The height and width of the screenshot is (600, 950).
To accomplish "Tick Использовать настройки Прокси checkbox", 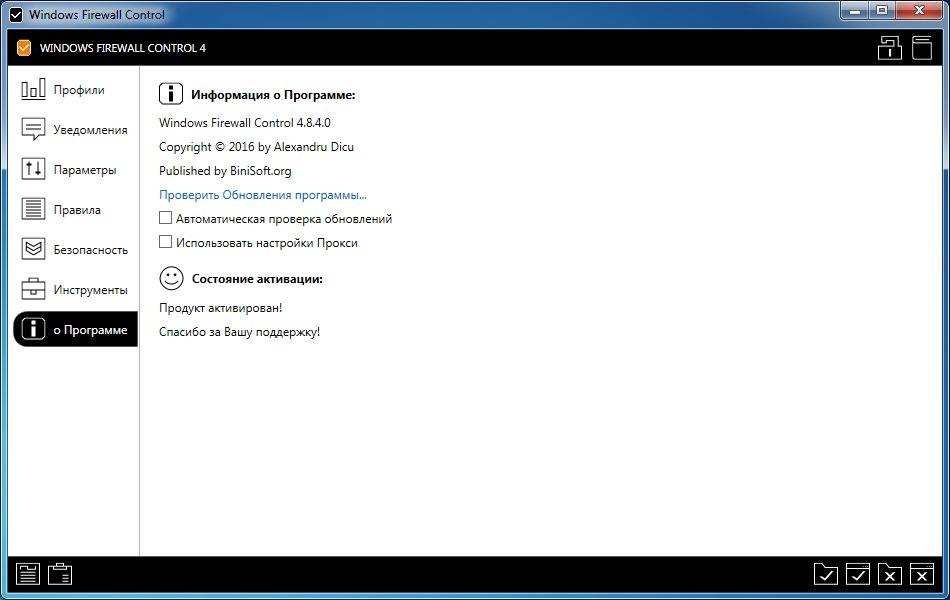I will coord(165,242).
